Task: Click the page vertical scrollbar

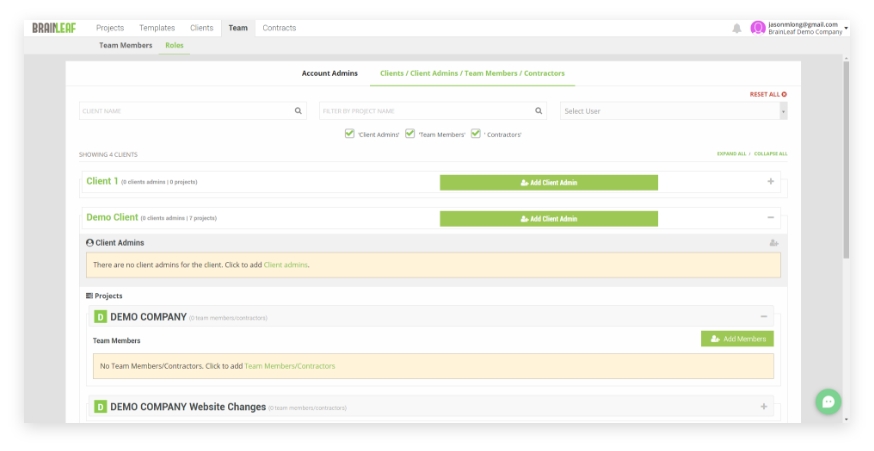Action: 847,159
